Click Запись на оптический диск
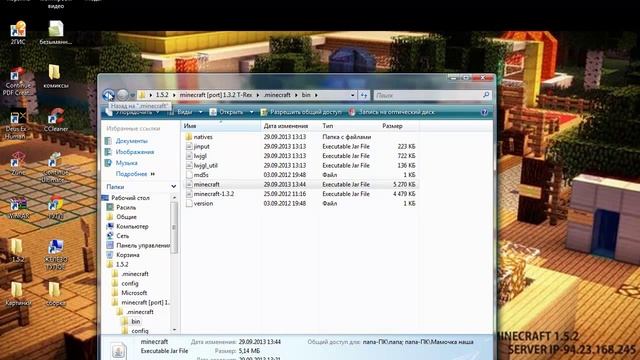Screen dimensions: 640x360 (392, 112)
